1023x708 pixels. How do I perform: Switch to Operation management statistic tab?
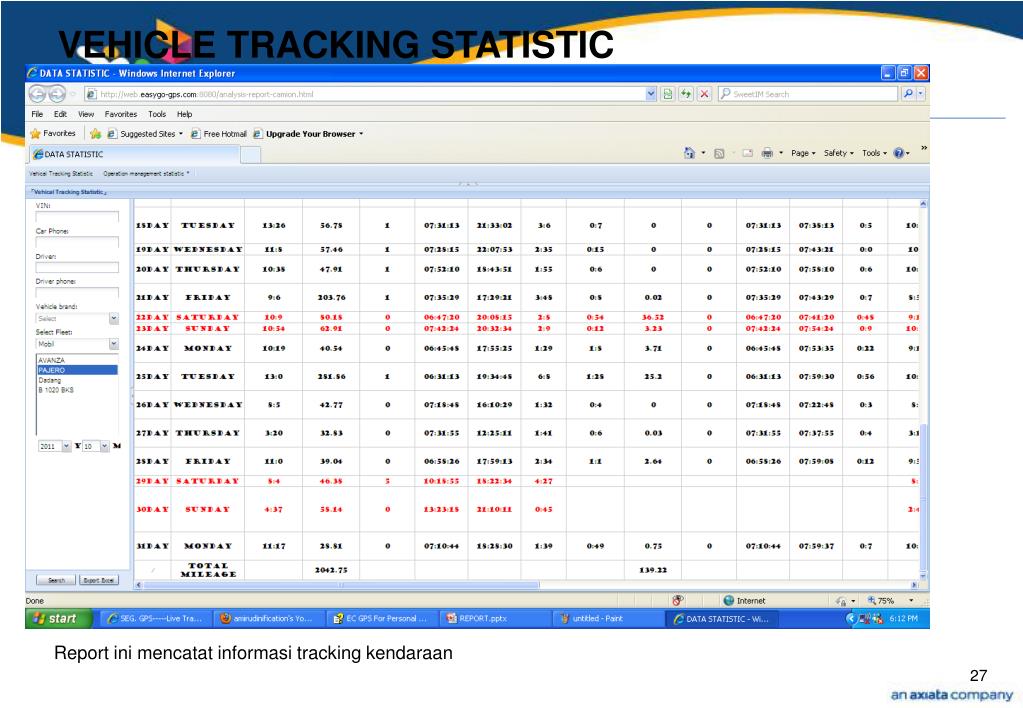coord(144,174)
